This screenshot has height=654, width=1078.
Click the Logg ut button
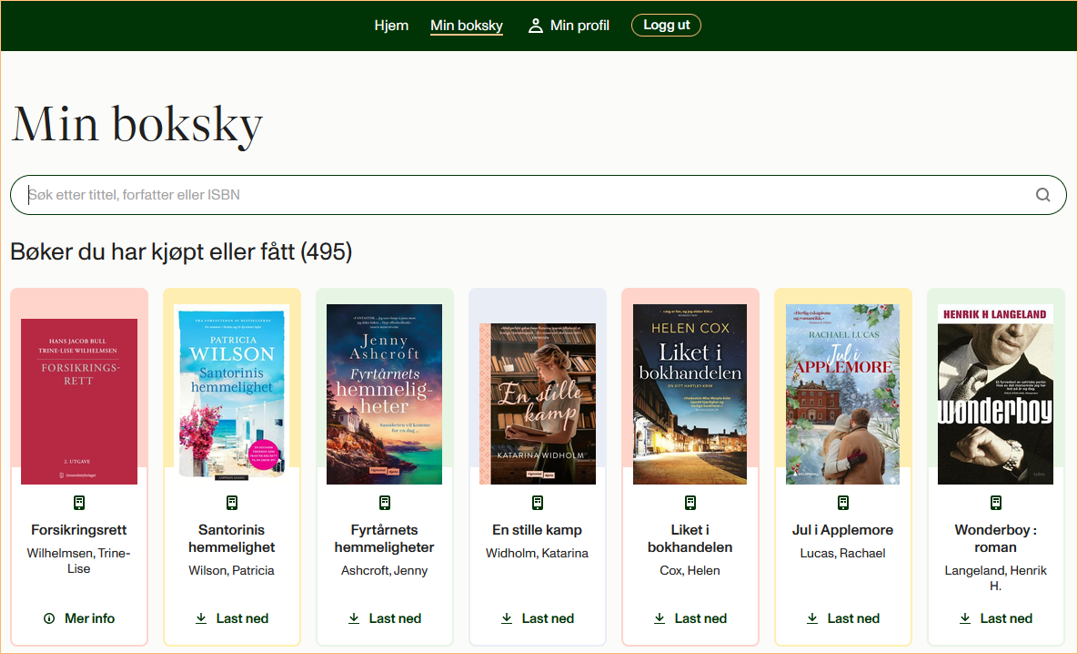[x=666, y=25]
